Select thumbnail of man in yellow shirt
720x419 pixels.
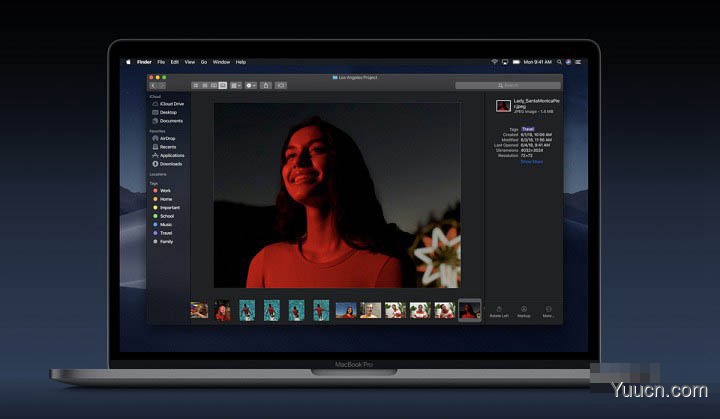click(x=371, y=311)
